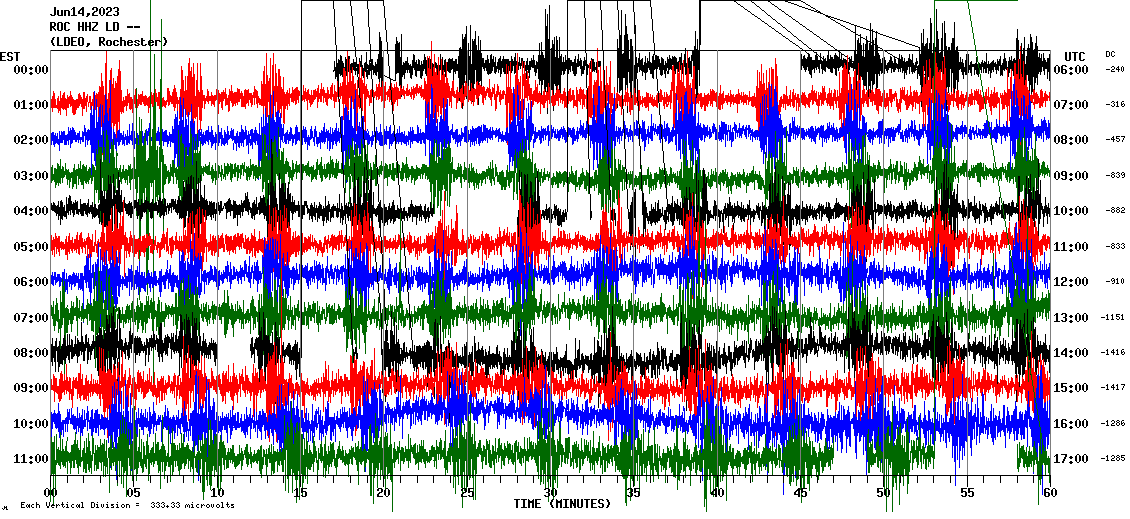Screen dimensions: 1130x519
Task: Select the UTC column header
Action: point(1075,56)
